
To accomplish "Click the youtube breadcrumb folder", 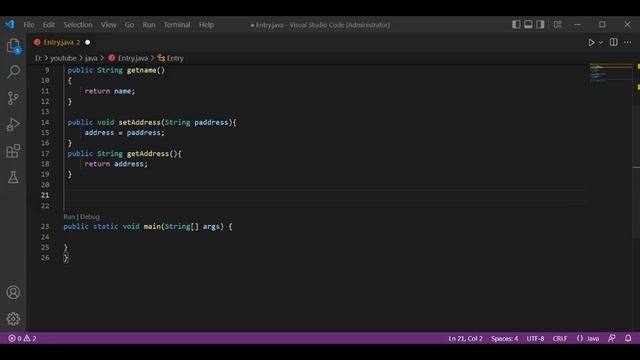I will click(x=63, y=58).
